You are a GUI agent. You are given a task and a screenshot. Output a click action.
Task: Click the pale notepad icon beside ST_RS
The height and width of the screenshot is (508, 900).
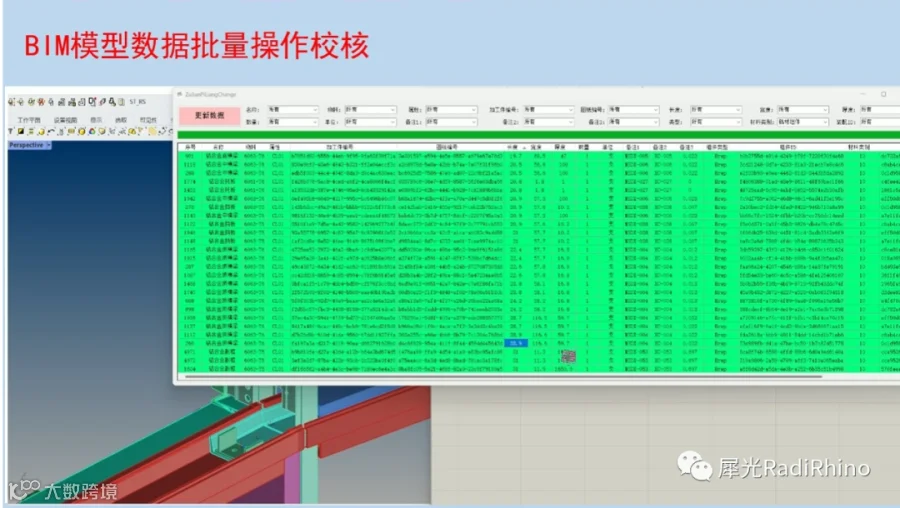(x=122, y=102)
